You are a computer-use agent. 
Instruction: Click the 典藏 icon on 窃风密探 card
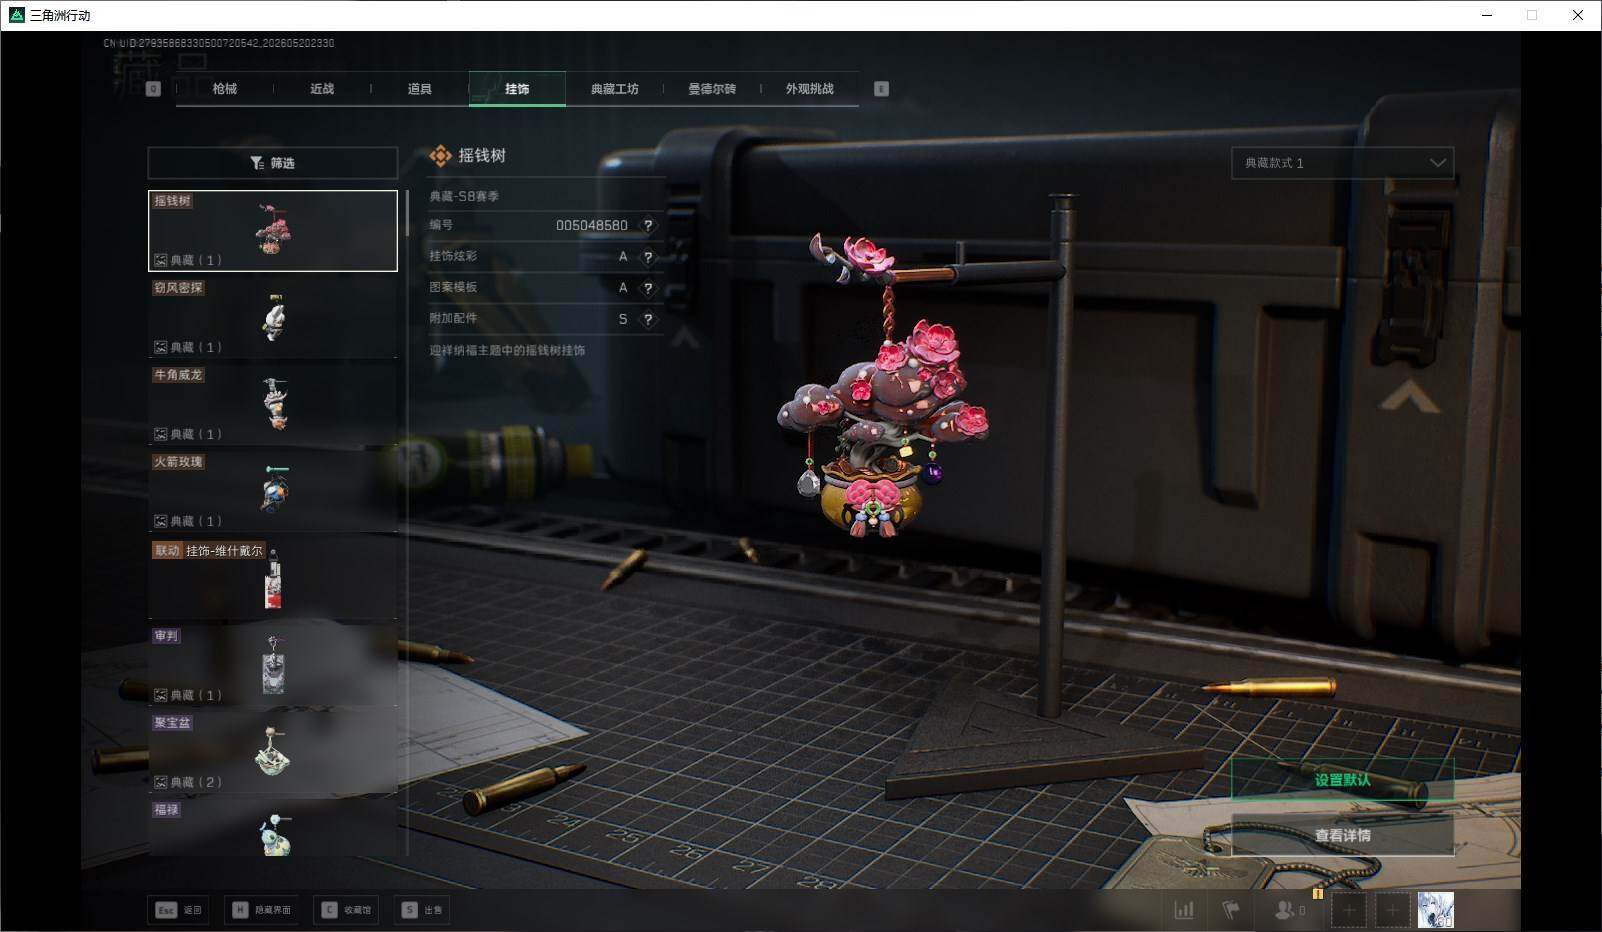[160, 347]
